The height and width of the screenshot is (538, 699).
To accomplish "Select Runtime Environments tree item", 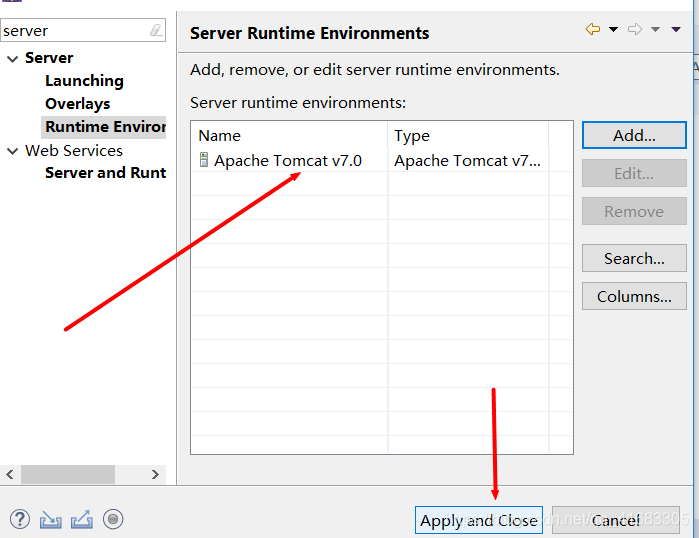I will (x=105, y=127).
